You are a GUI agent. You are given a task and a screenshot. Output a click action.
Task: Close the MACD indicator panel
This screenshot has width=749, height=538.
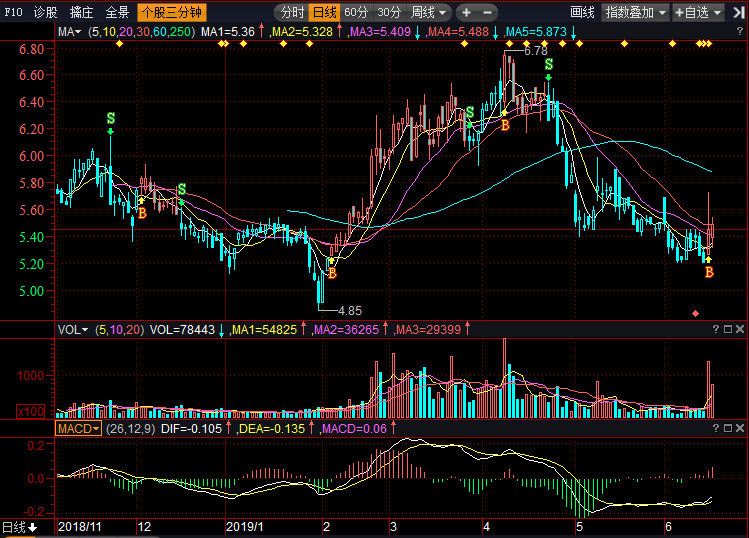(741, 428)
